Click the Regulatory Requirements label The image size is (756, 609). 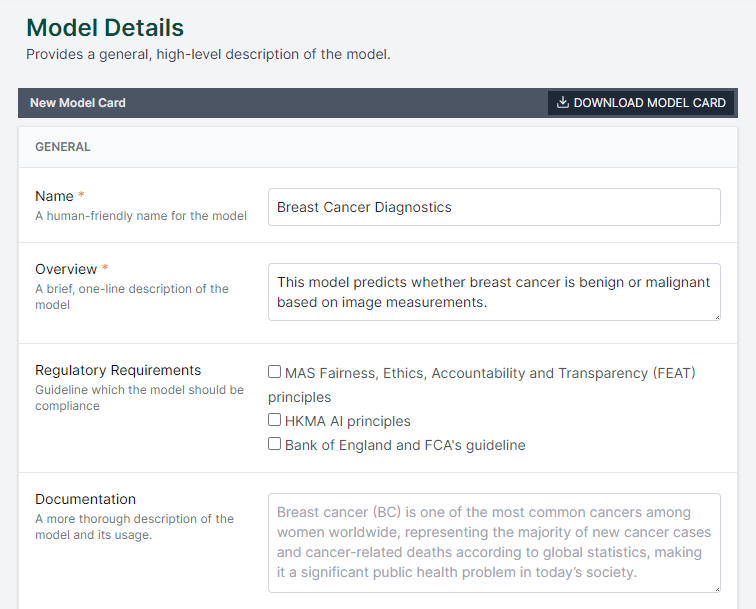coord(118,370)
